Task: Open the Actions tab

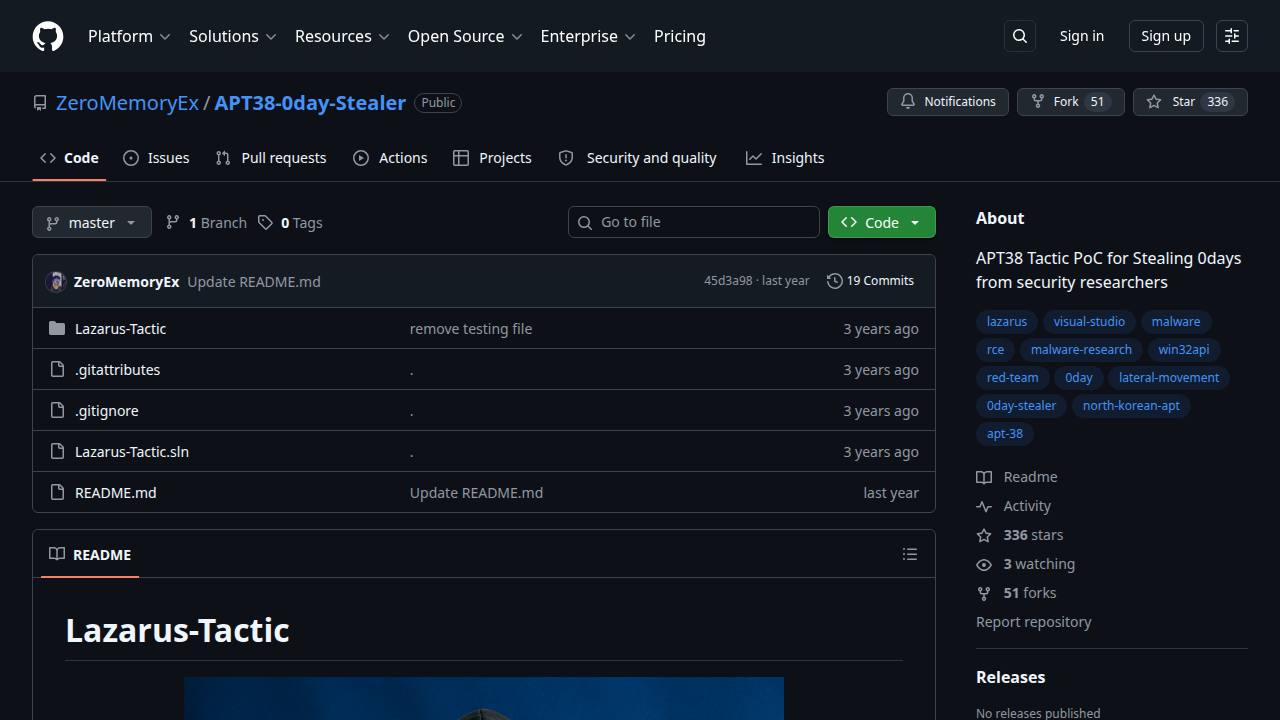Action: 390,158
